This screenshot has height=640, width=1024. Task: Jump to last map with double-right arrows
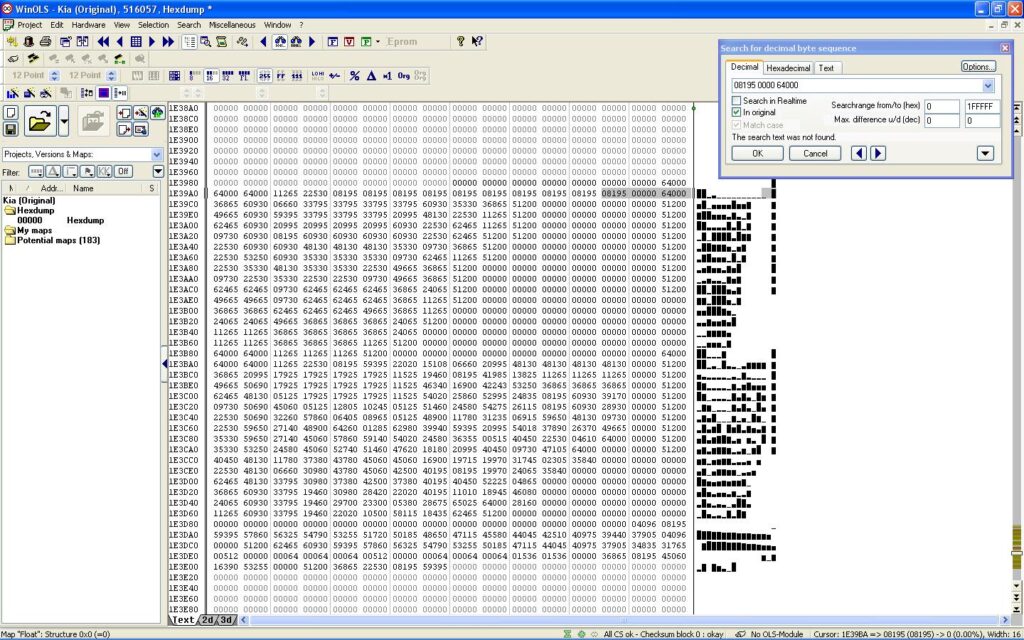pyautogui.click(x=168, y=42)
